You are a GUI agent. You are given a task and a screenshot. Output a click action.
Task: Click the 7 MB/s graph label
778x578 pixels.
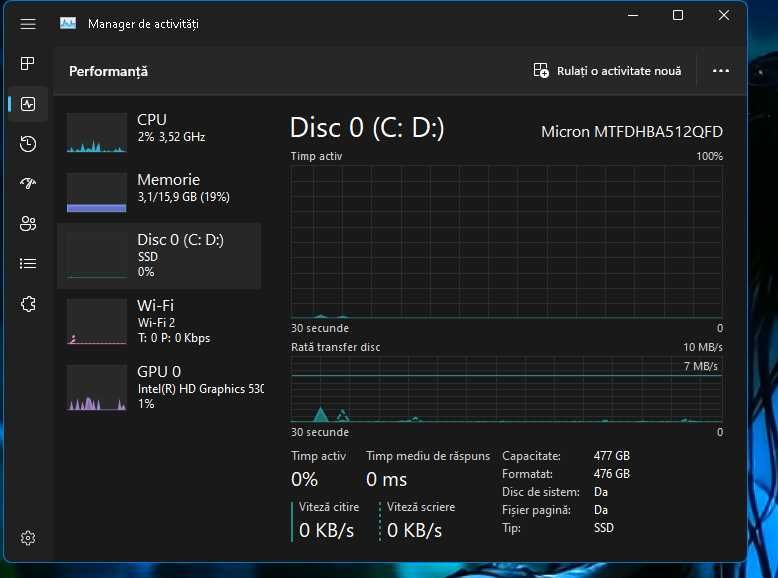click(x=701, y=366)
